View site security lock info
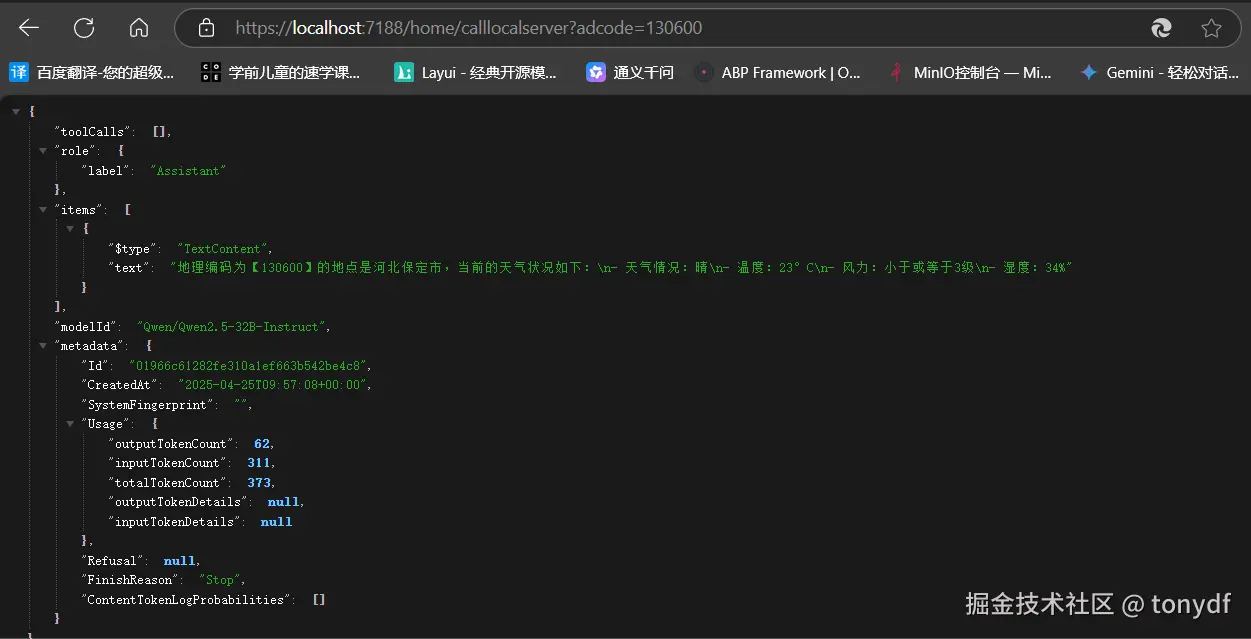The height and width of the screenshot is (639, 1251). tap(207, 28)
